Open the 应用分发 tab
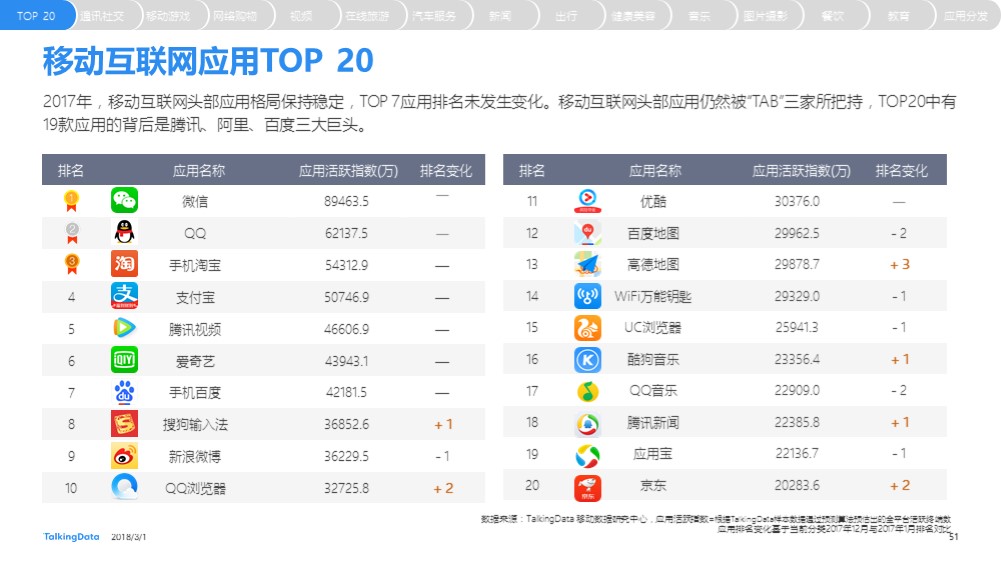 tap(967, 16)
